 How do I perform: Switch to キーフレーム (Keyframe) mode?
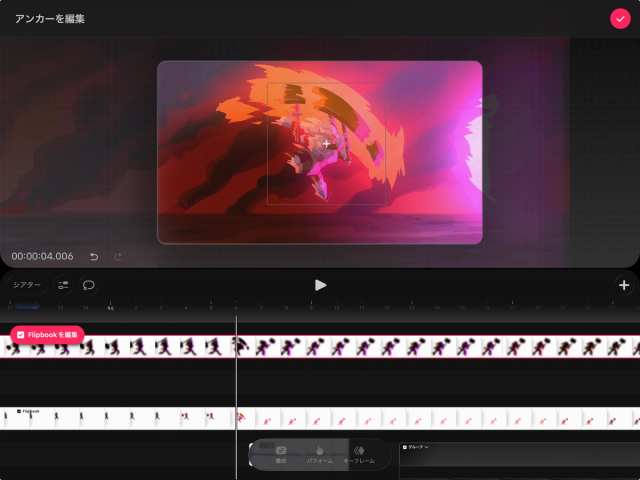click(359, 454)
